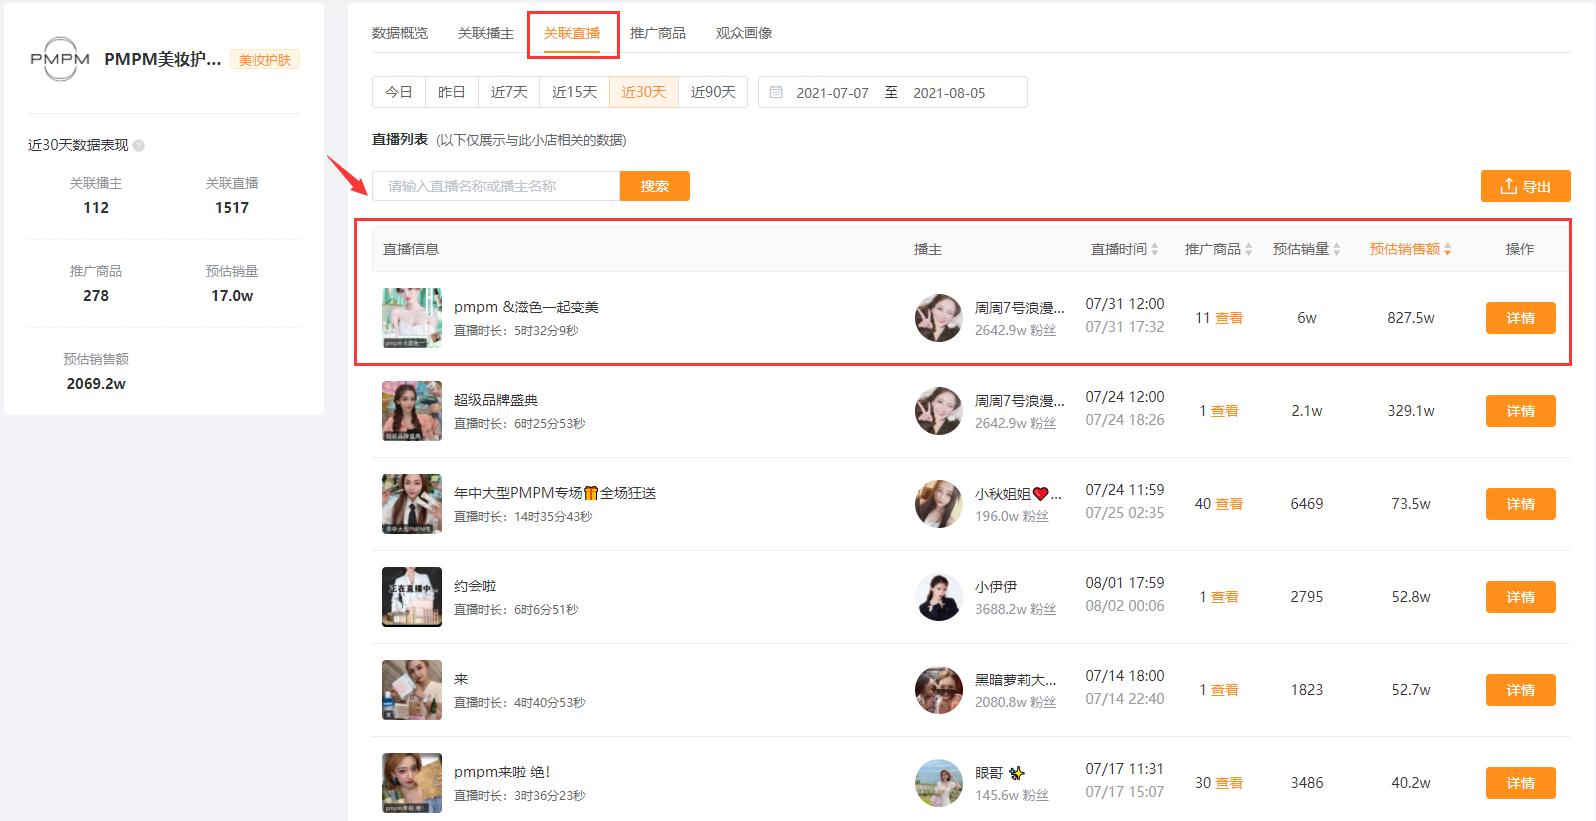This screenshot has height=821, width=1596.
Task: Select 近7天 date filter
Action: pyautogui.click(x=509, y=92)
